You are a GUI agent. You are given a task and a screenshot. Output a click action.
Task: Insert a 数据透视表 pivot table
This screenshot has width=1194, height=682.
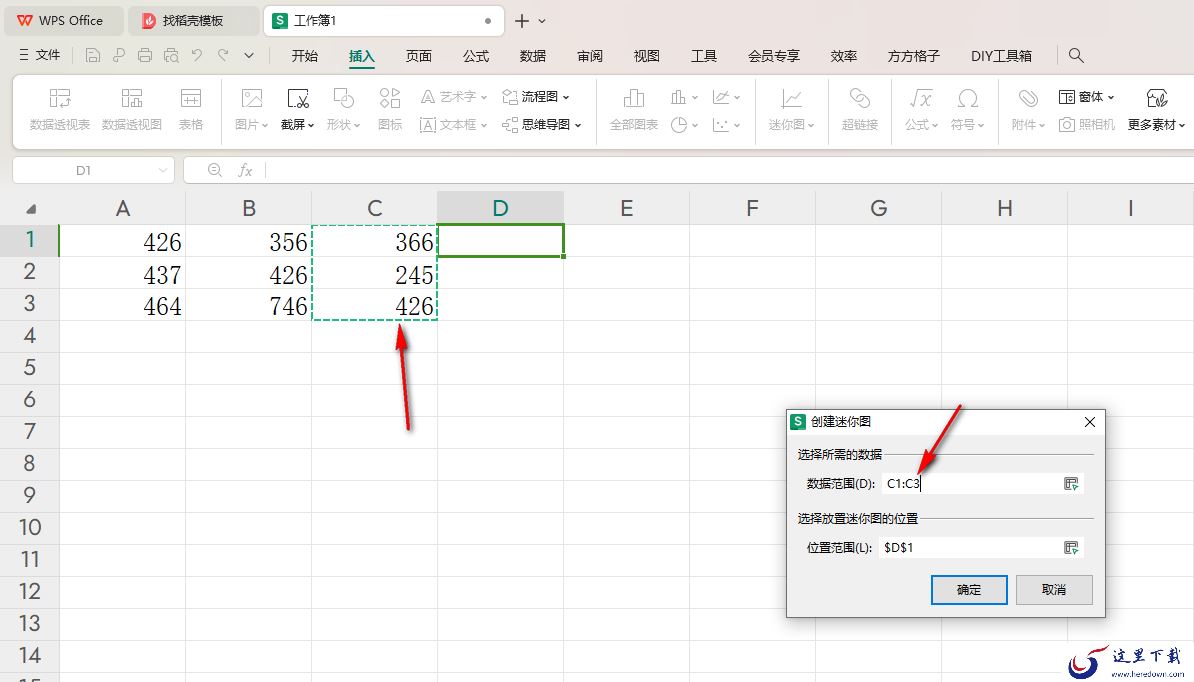point(59,109)
